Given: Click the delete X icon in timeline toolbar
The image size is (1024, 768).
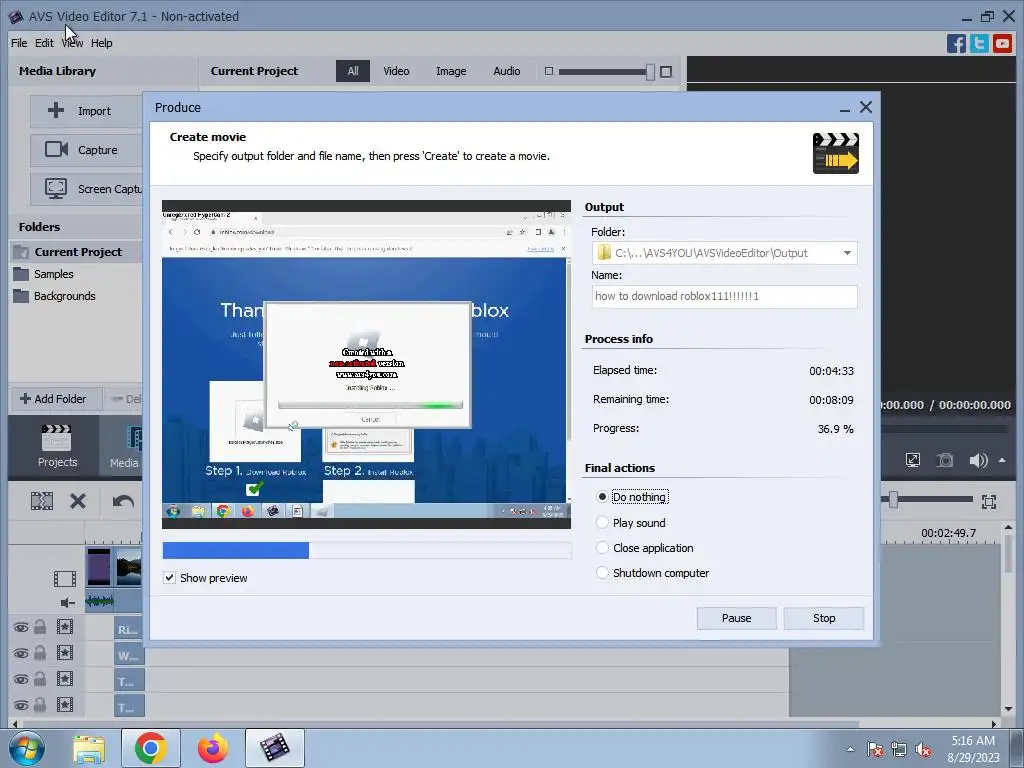Looking at the screenshot, I should [78, 501].
